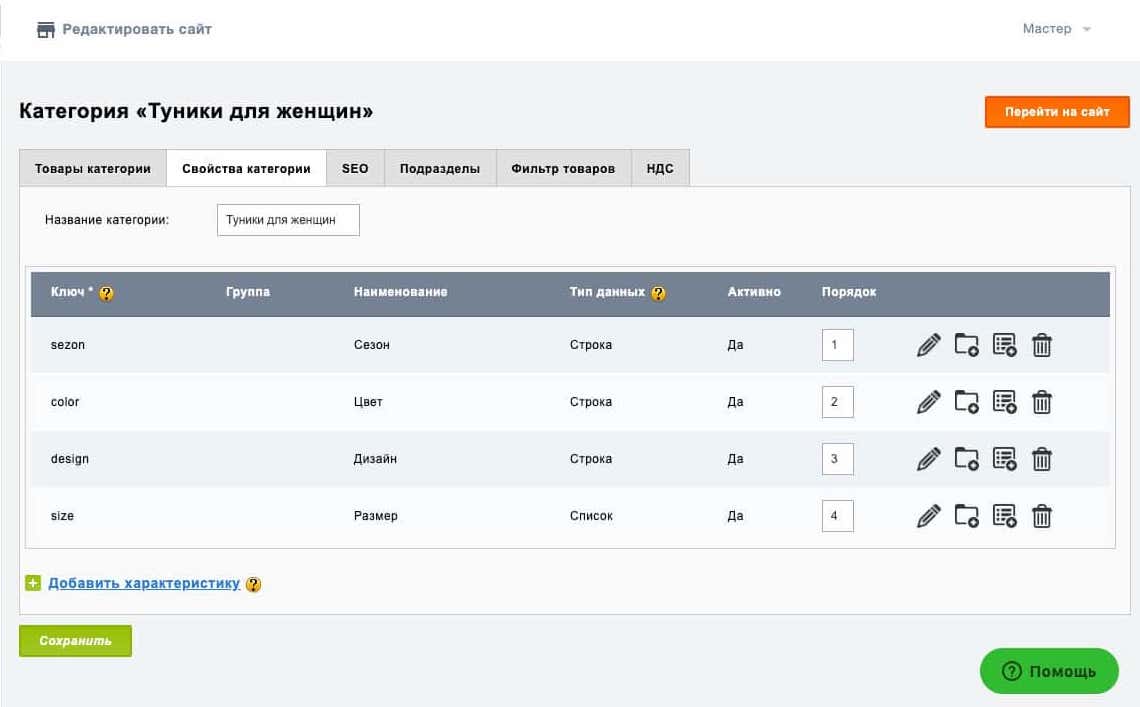Click the list-add icon in size row
The height and width of the screenshot is (707, 1140).
click(x=1005, y=516)
